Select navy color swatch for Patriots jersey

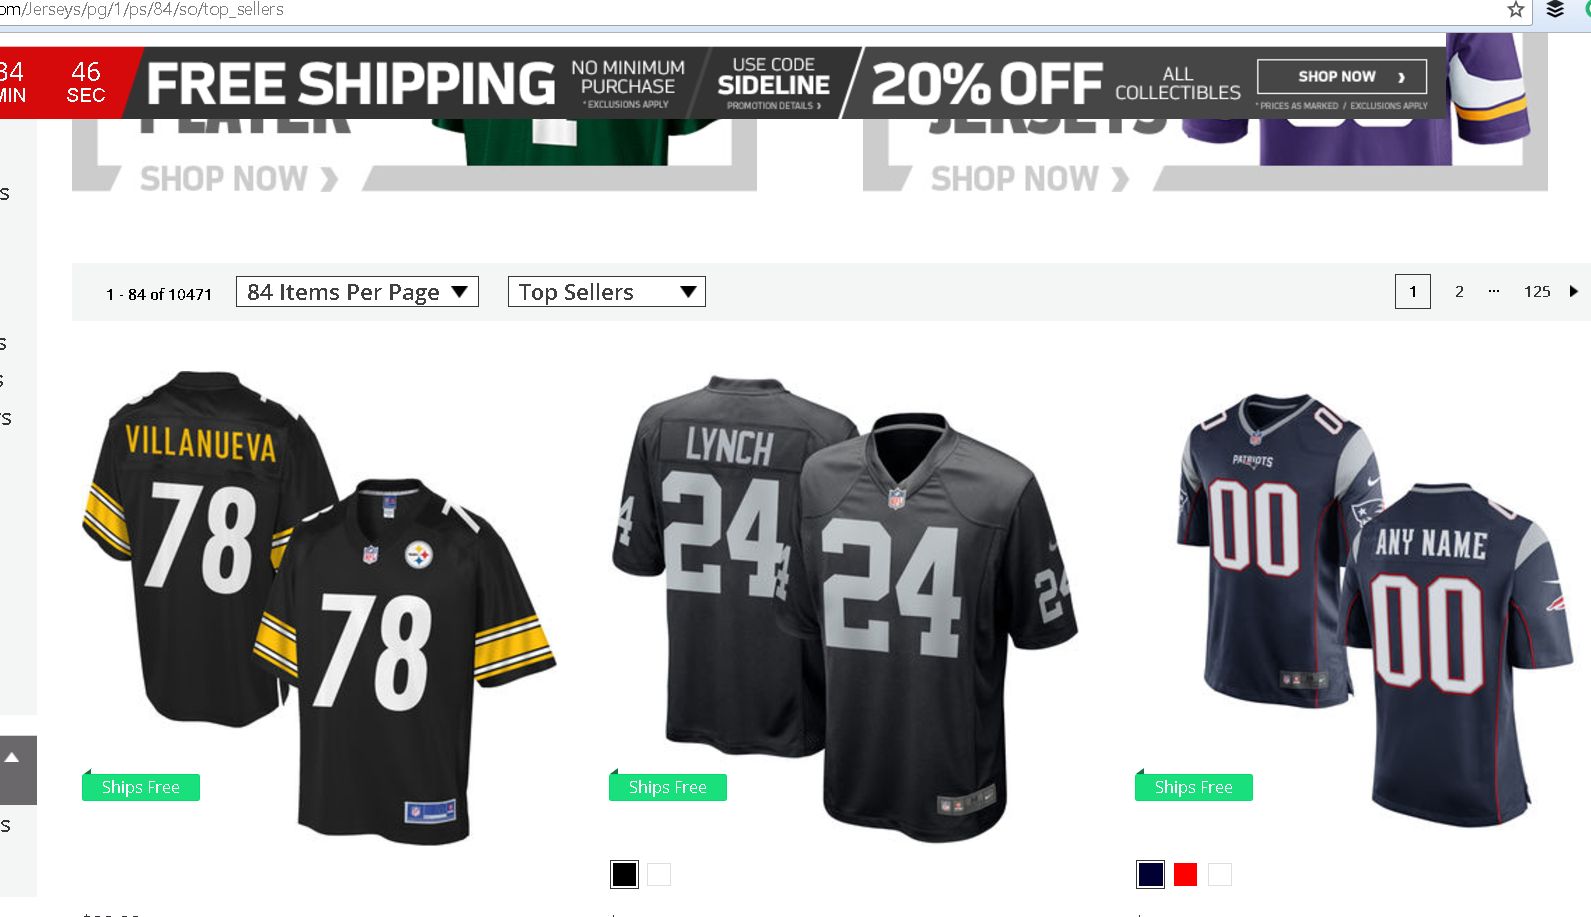pyautogui.click(x=1150, y=875)
